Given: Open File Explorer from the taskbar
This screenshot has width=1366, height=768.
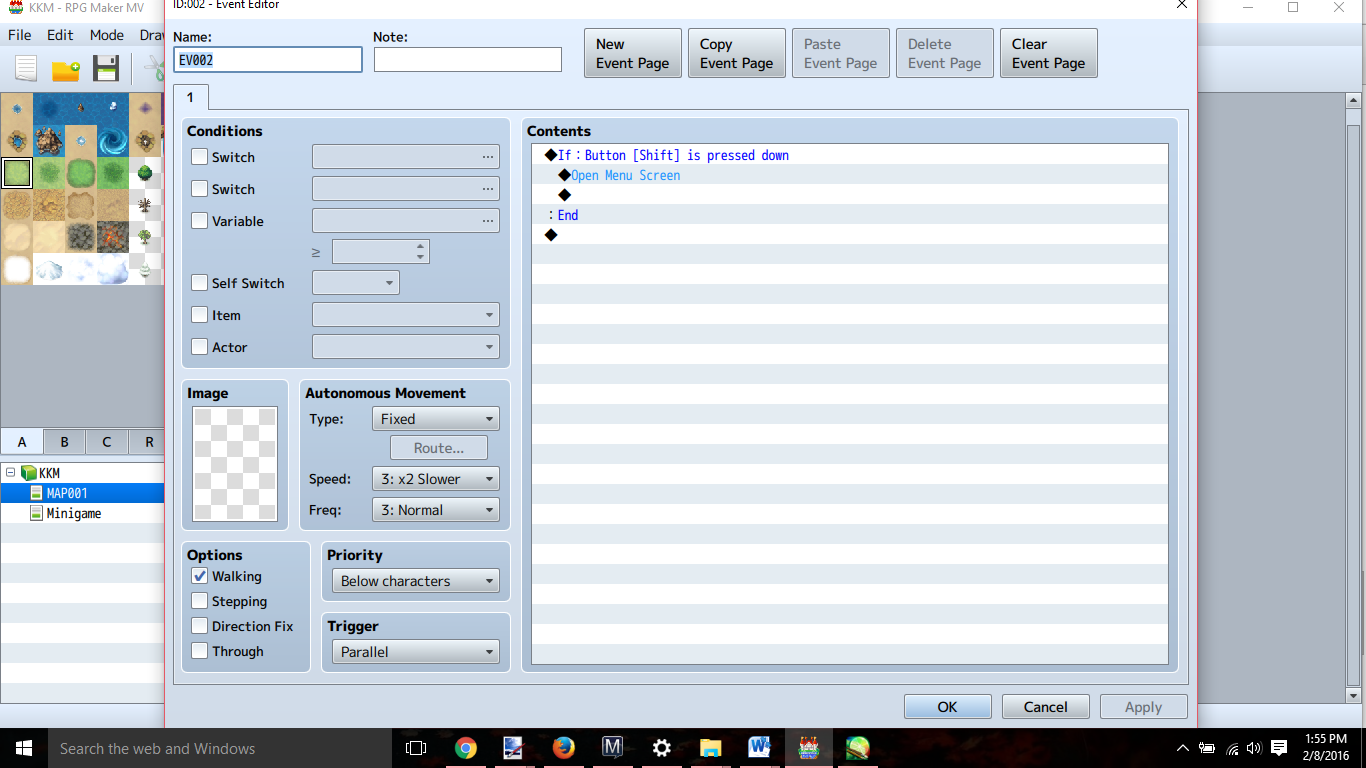Looking at the screenshot, I should click(x=710, y=748).
